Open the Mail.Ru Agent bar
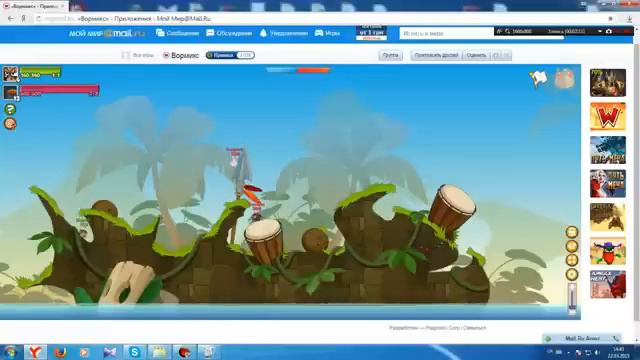Viewport: 640px width, 360px height. [x=582, y=338]
